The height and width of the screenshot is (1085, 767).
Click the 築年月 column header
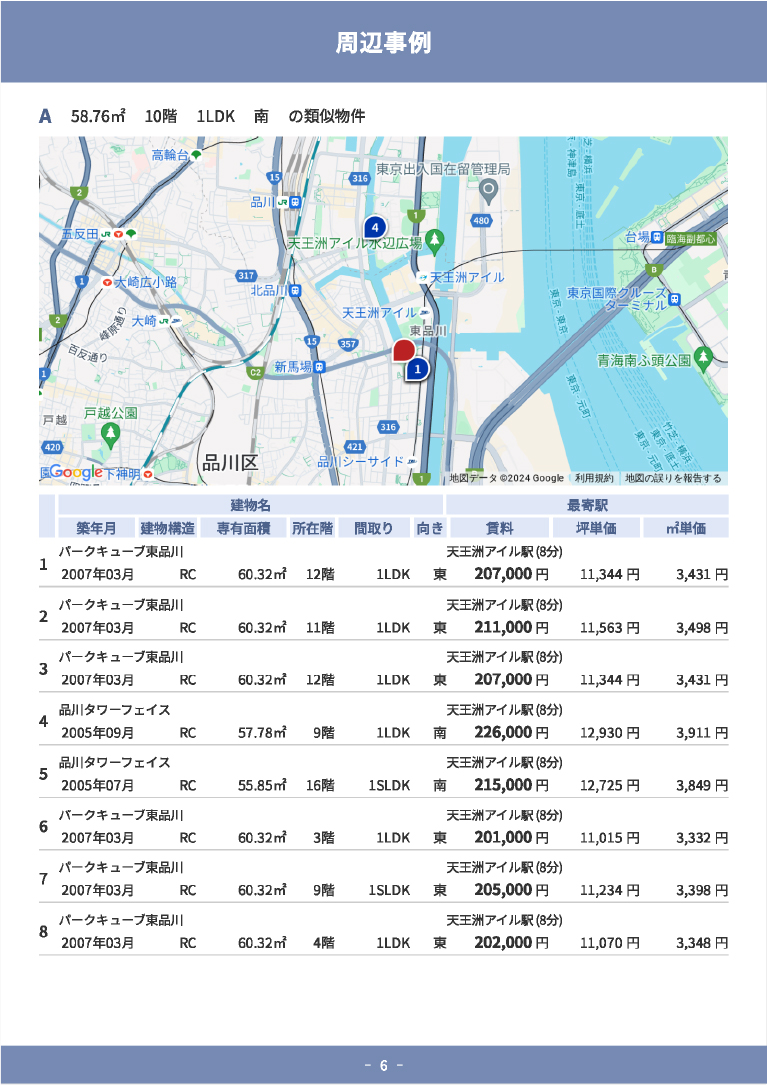click(96, 528)
